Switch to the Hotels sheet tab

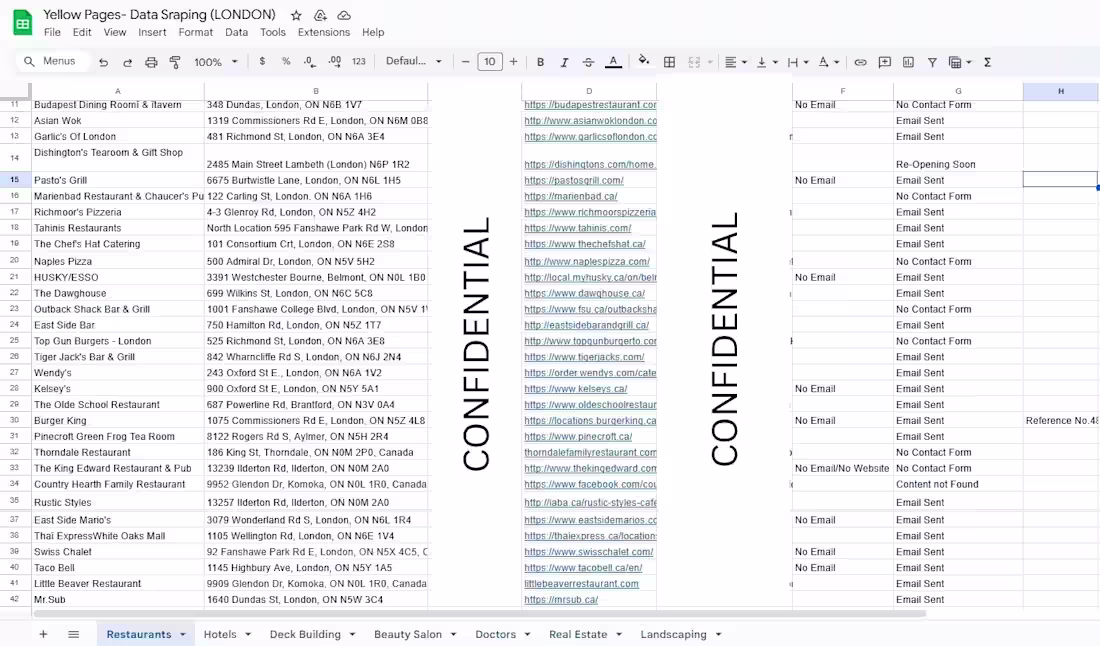pyautogui.click(x=220, y=634)
